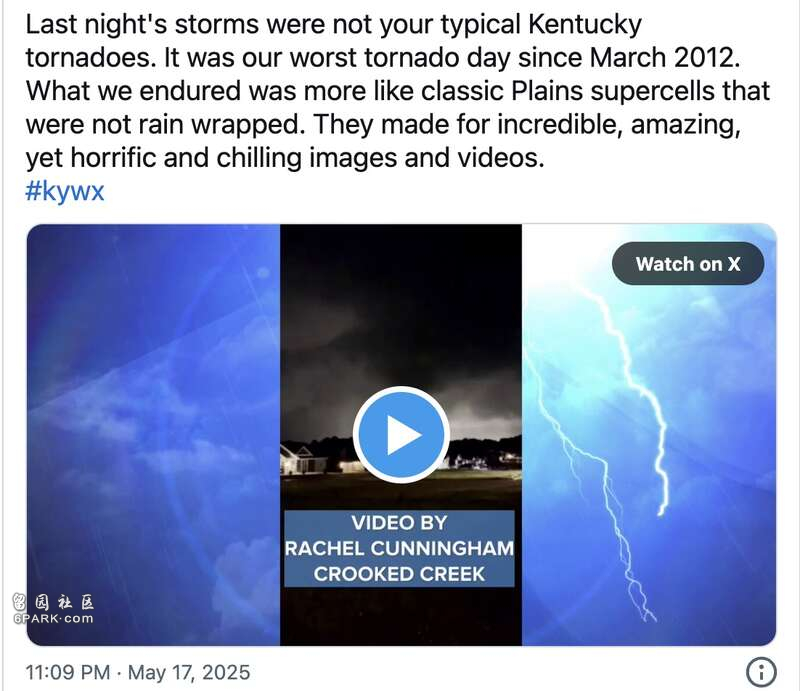Click the VIDEO BY credit line
800x691 pixels.
click(x=399, y=523)
